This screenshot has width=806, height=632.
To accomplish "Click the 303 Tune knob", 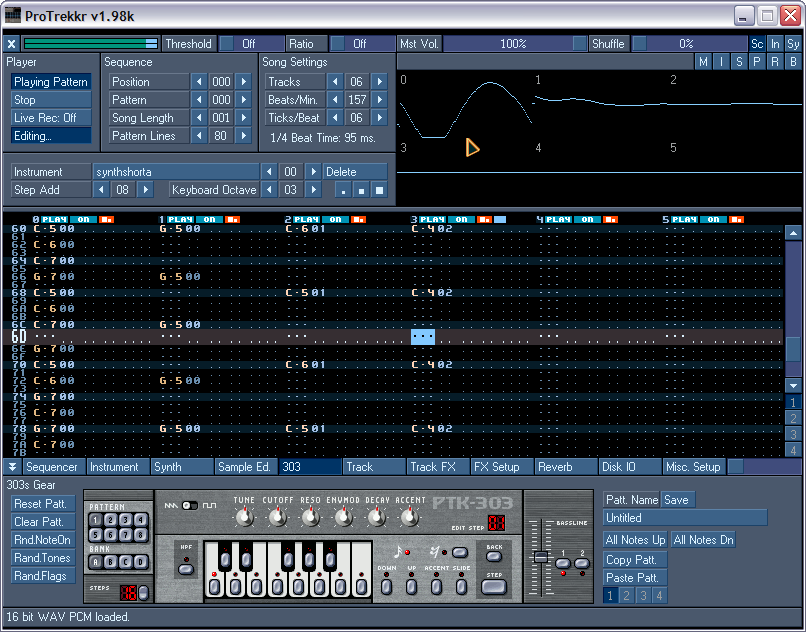I will (245, 517).
